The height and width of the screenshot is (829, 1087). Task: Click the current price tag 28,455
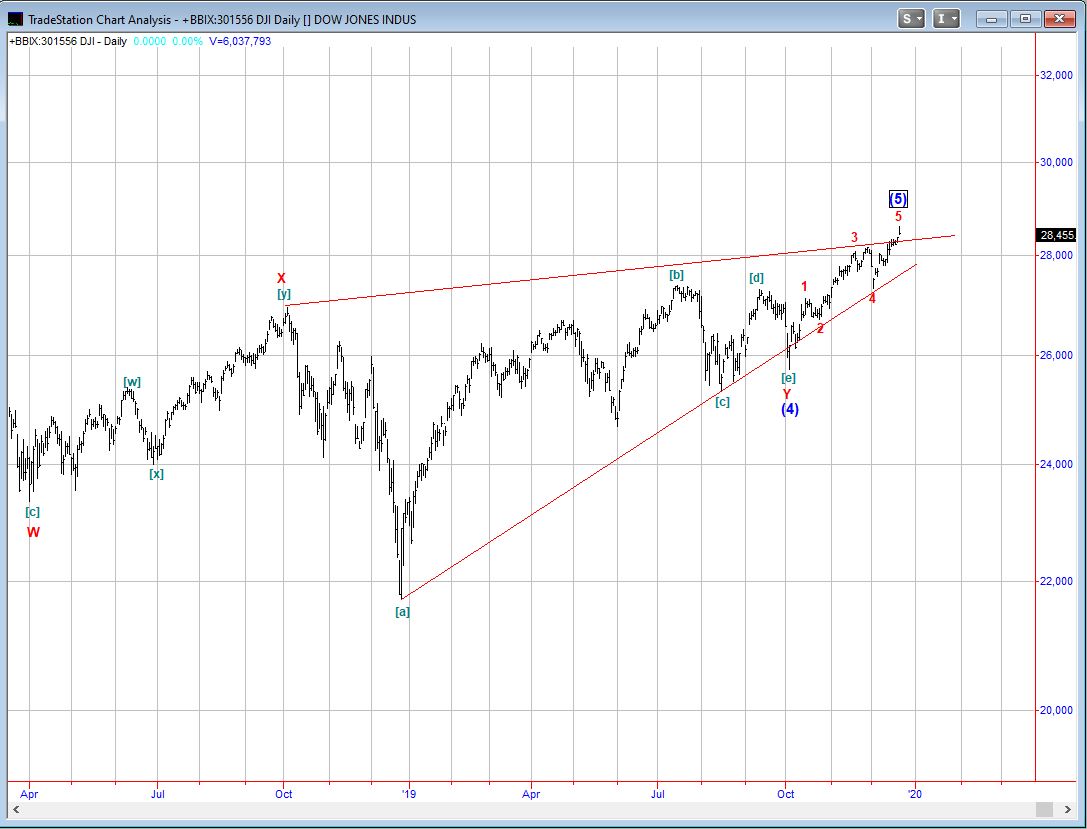click(1056, 235)
